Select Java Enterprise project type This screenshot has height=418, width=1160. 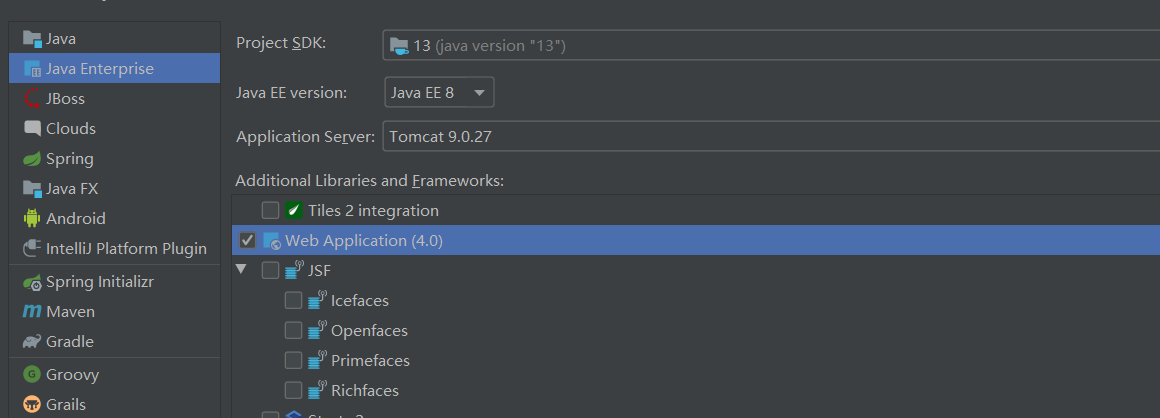[x=100, y=68]
